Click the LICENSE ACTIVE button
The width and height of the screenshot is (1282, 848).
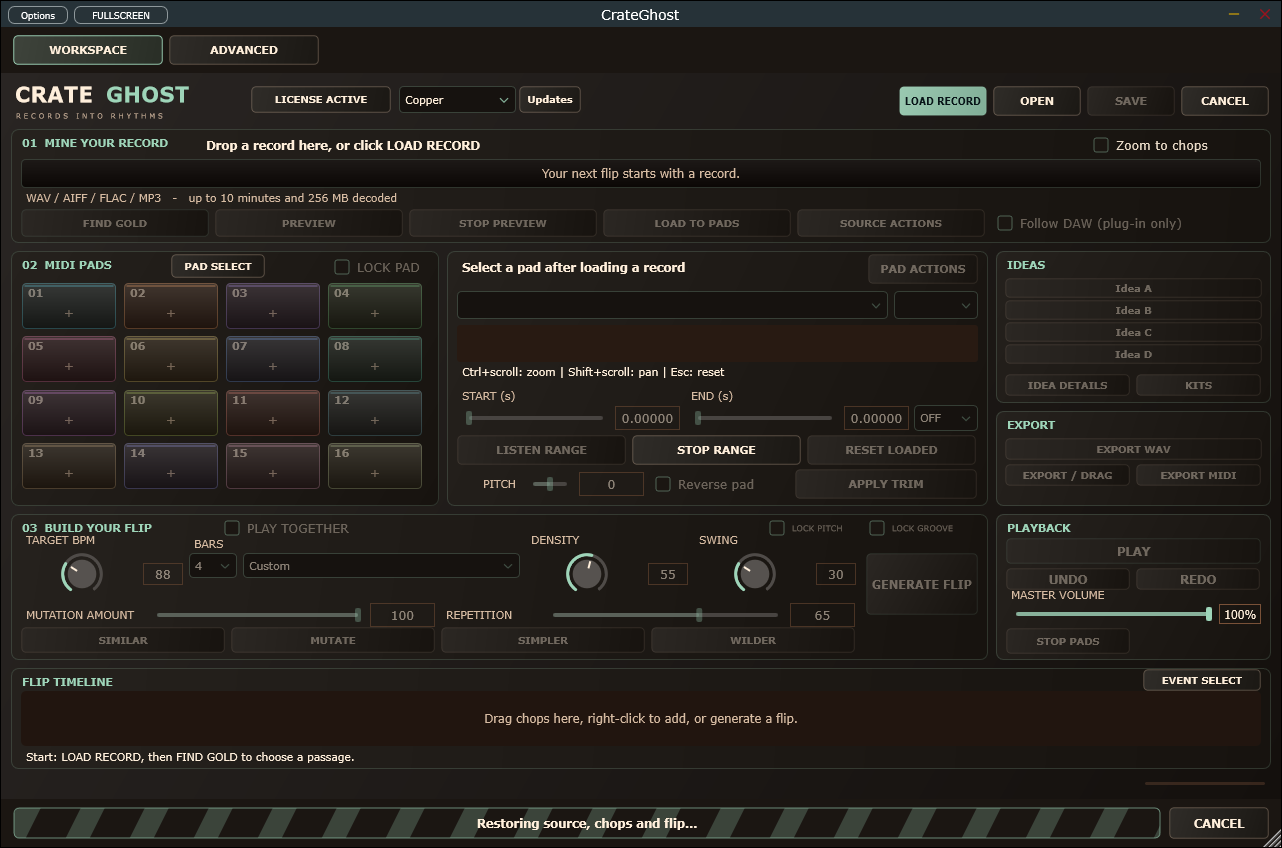point(321,100)
